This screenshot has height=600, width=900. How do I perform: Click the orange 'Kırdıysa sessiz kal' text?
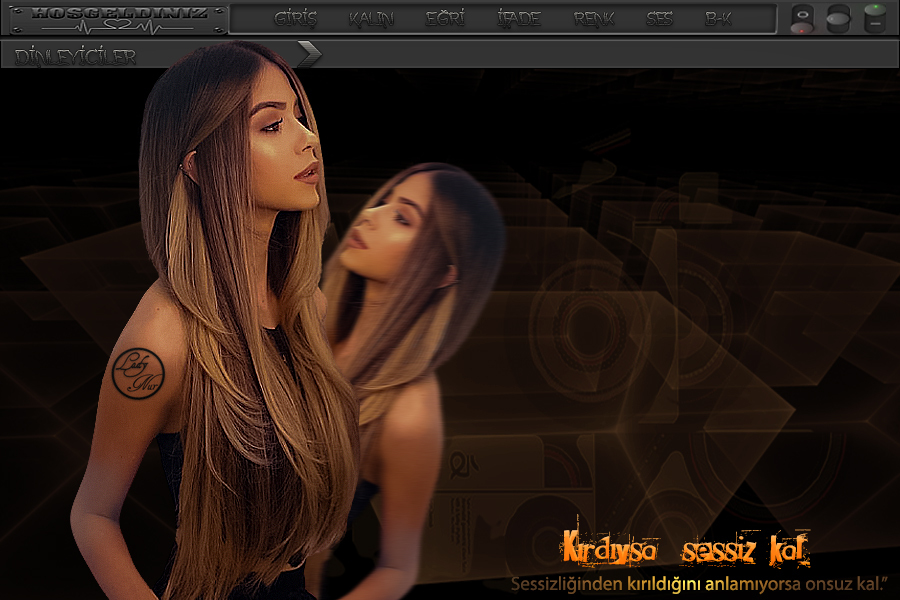(x=685, y=550)
